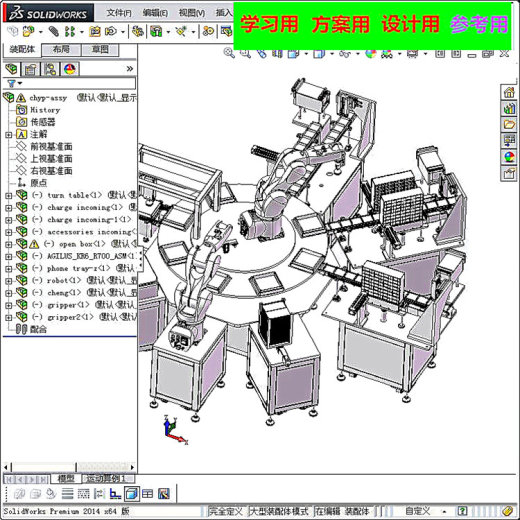Open Appearances color ball in task pane
The width and height of the screenshot is (520, 520).
pyautogui.click(x=509, y=156)
